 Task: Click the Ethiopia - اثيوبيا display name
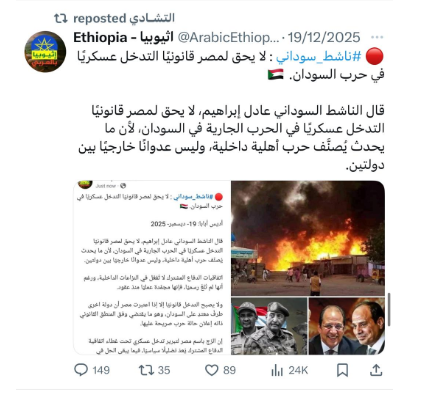point(123,37)
